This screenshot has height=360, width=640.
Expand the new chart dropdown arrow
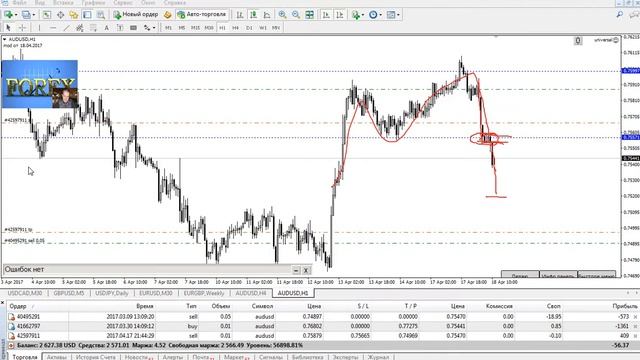(x=16, y=15)
